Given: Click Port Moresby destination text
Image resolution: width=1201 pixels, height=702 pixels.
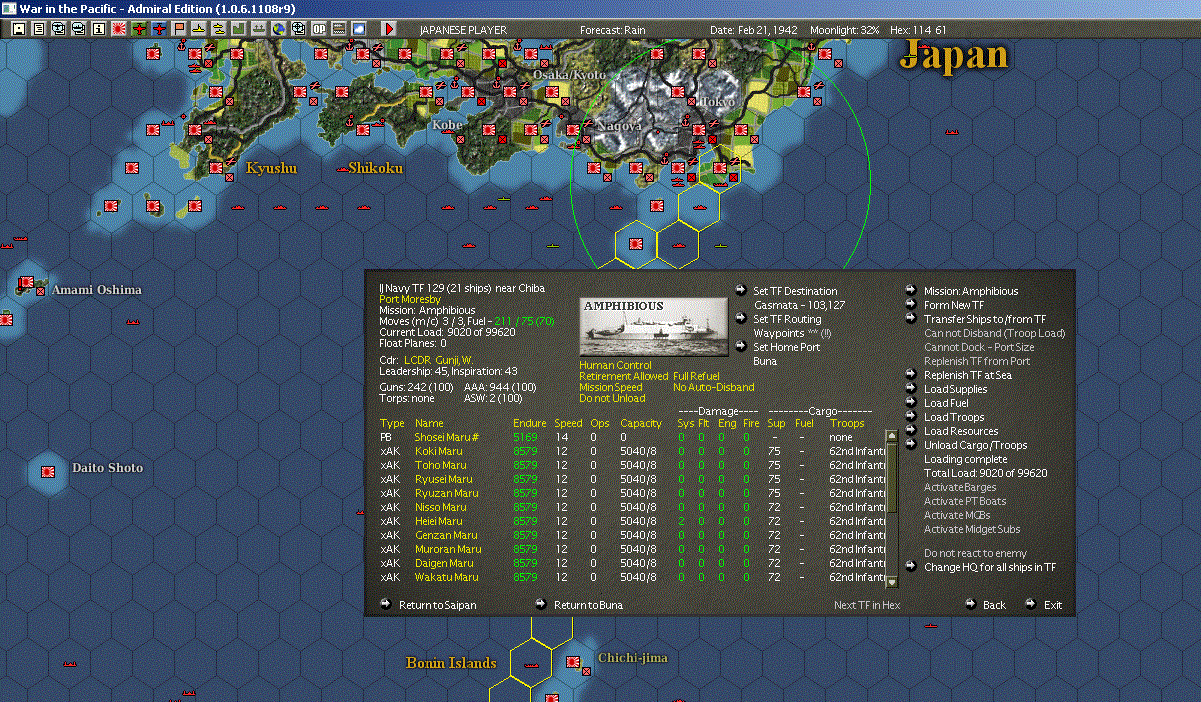Looking at the screenshot, I should [410, 300].
